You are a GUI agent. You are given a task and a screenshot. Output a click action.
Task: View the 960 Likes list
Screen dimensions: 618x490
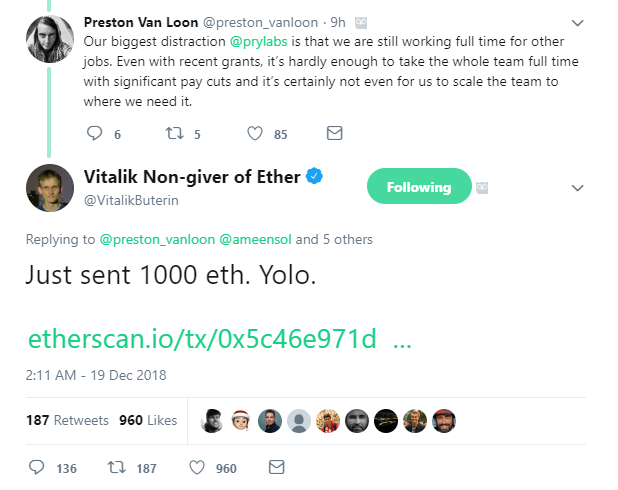pos(148,421)
